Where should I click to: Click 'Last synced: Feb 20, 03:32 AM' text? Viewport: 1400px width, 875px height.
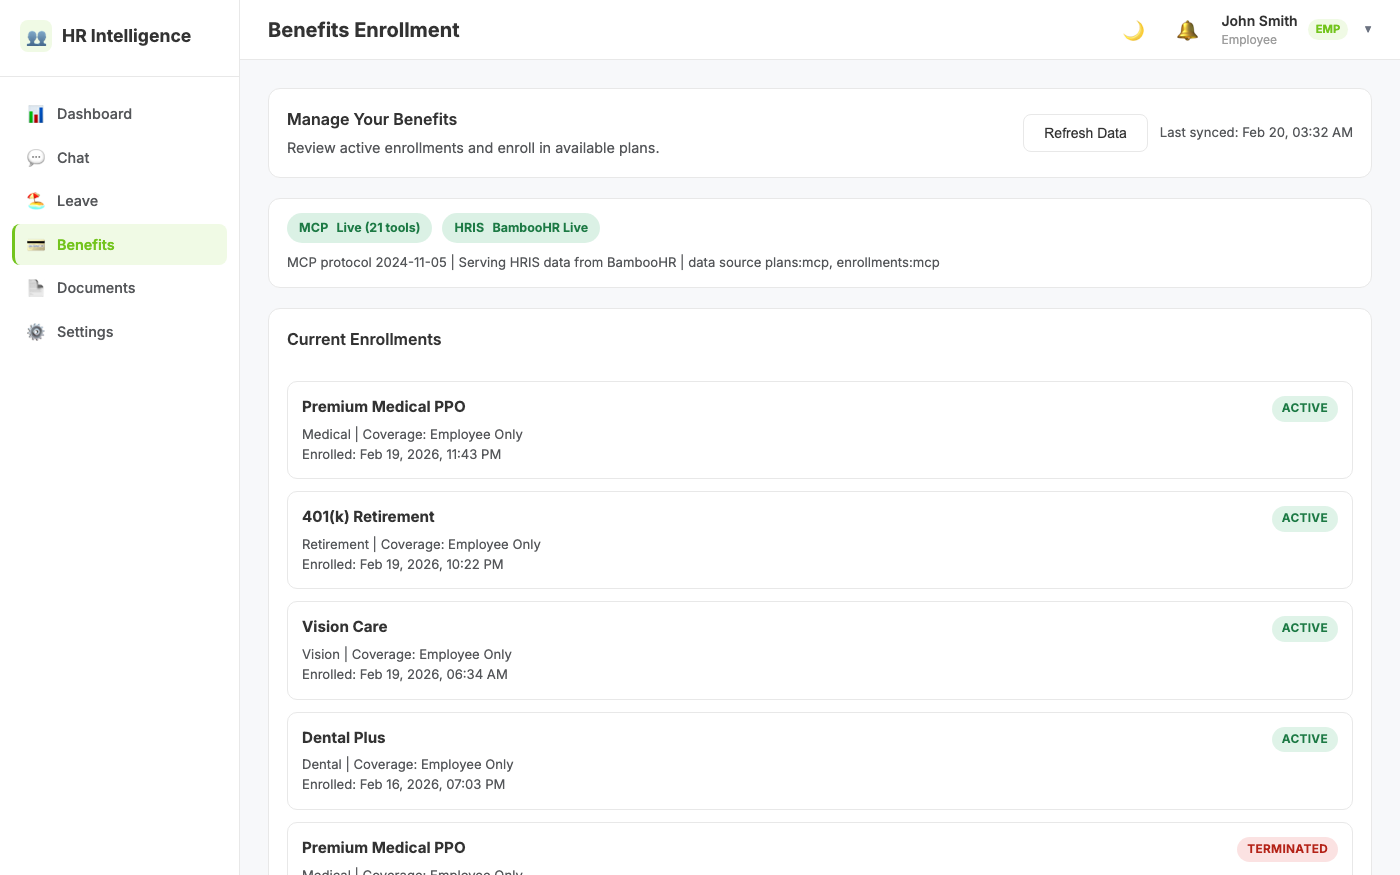tap(1256, 133)
